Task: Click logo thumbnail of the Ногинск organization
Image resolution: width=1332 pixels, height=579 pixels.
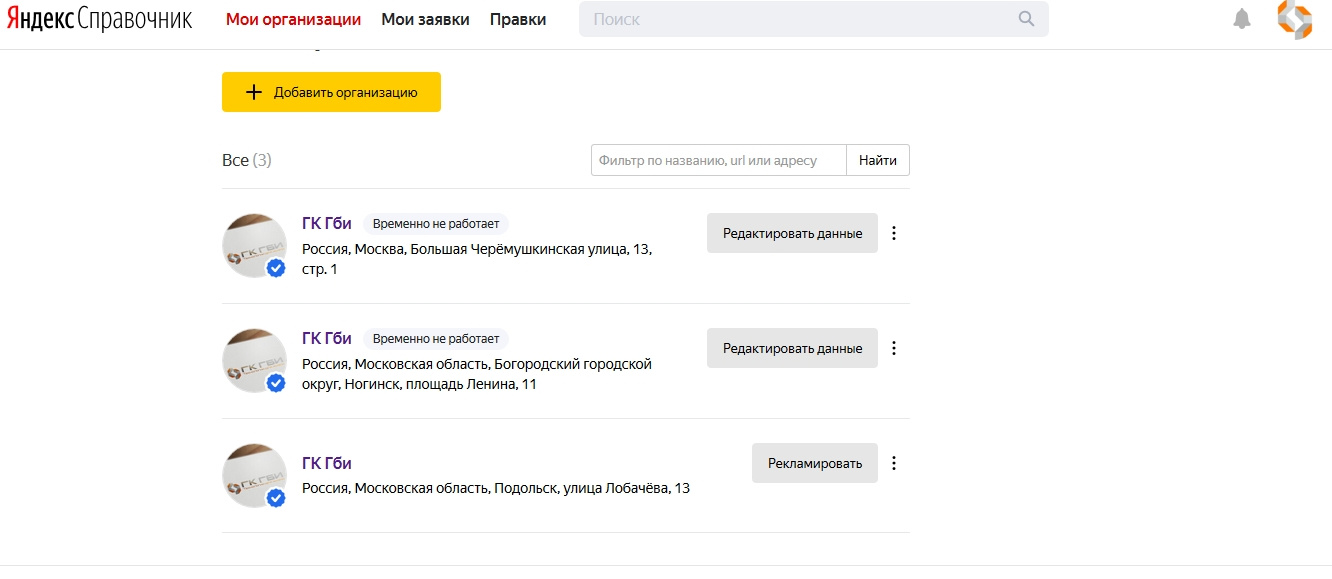Action: click(x=254, y=361)
